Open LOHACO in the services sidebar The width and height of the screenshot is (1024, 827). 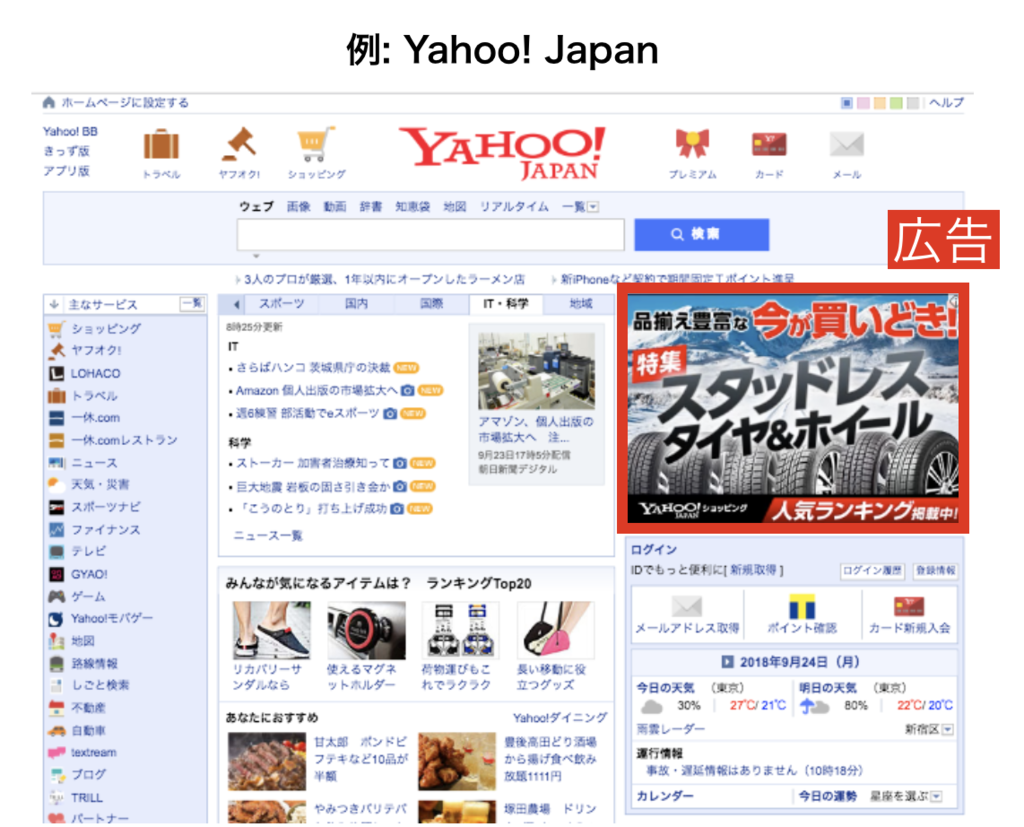95,374
